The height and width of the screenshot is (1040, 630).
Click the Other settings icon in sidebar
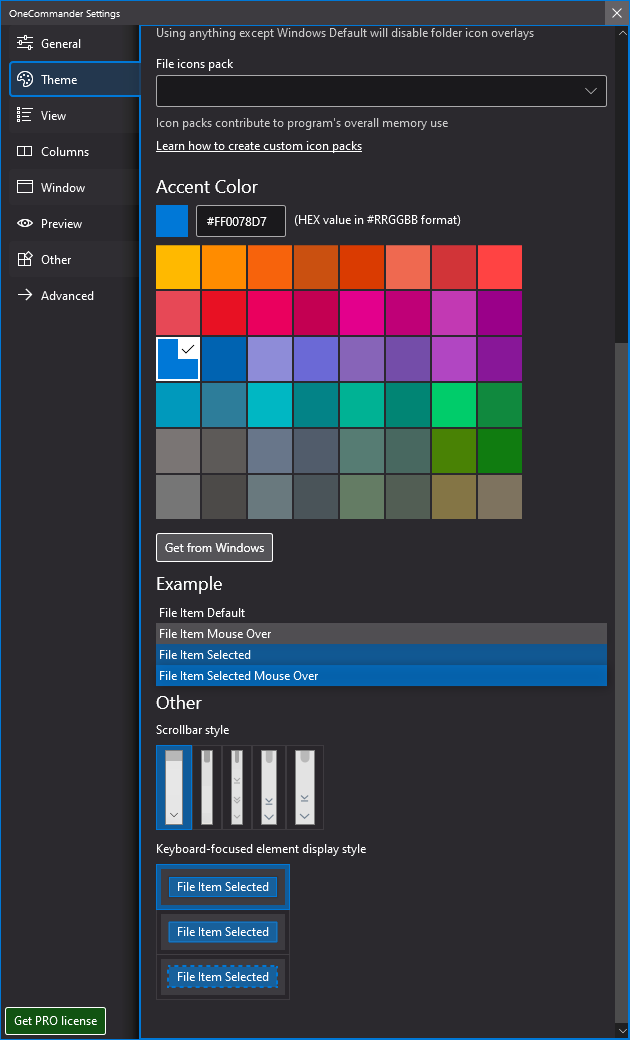tap(25, 260)
